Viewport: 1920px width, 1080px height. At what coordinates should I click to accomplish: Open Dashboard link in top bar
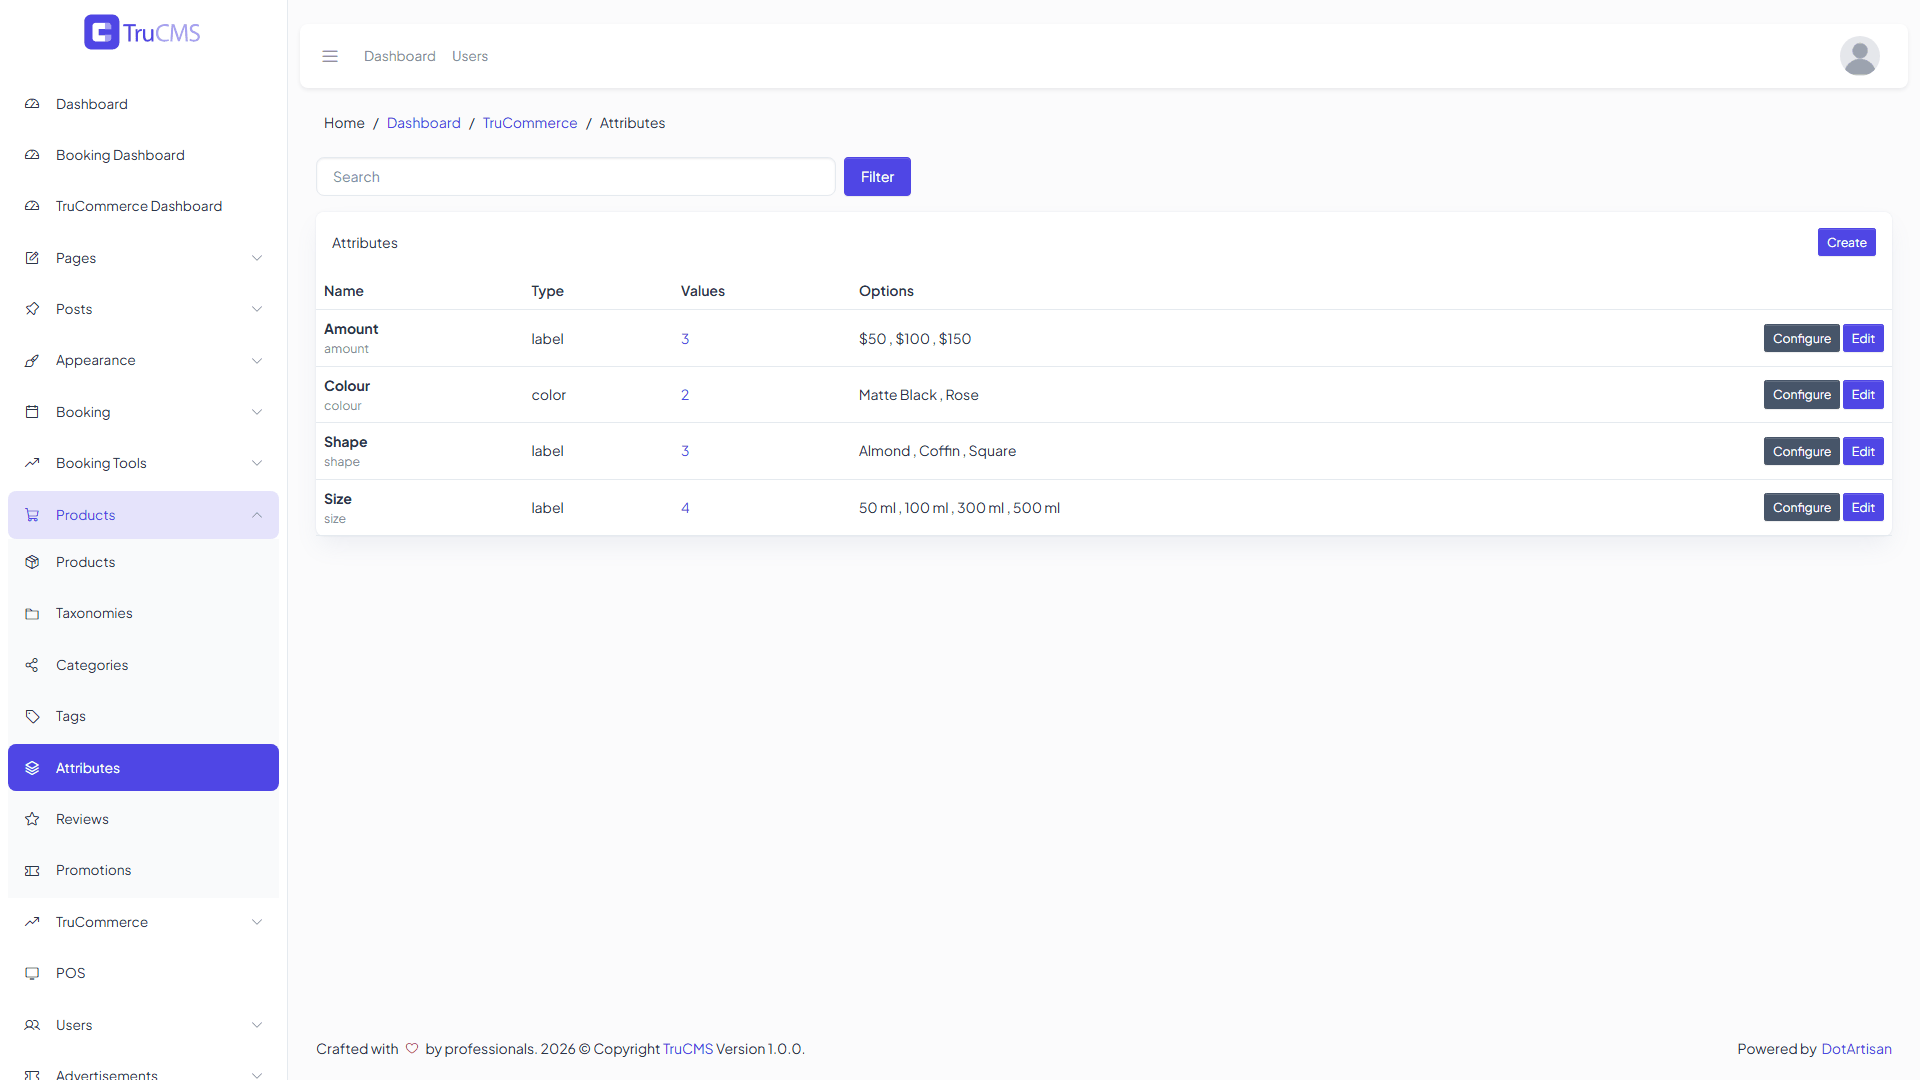tap(400, 56)
